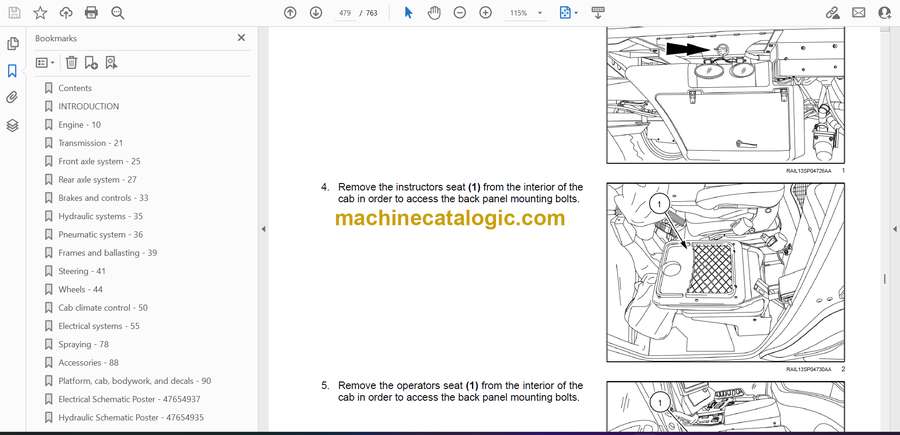Toggle the Layers panel in sidebar
900x435 pixels.
(12, 125)
